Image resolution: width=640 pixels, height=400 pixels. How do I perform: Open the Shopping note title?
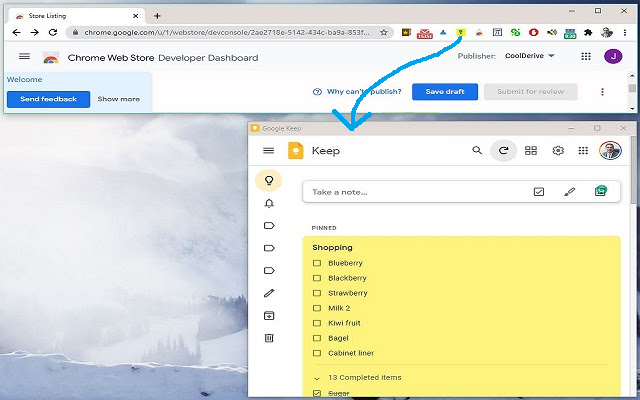pyautogui.click(x=332, y=247)
